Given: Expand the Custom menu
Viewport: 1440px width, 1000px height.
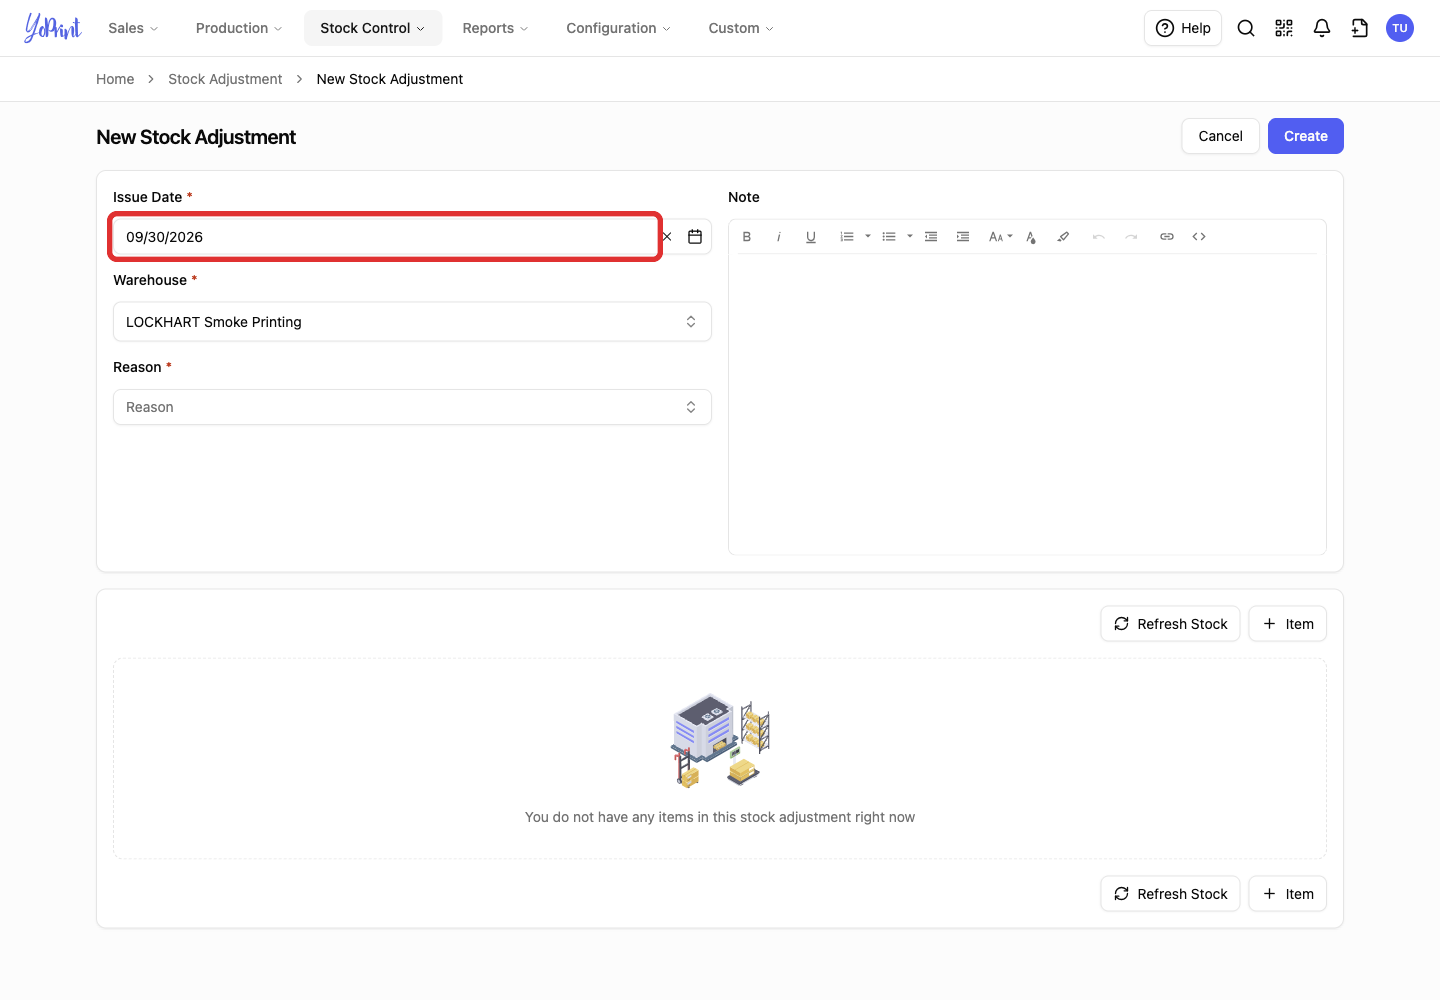Looking at the screenshot, I should pos(741,28).
